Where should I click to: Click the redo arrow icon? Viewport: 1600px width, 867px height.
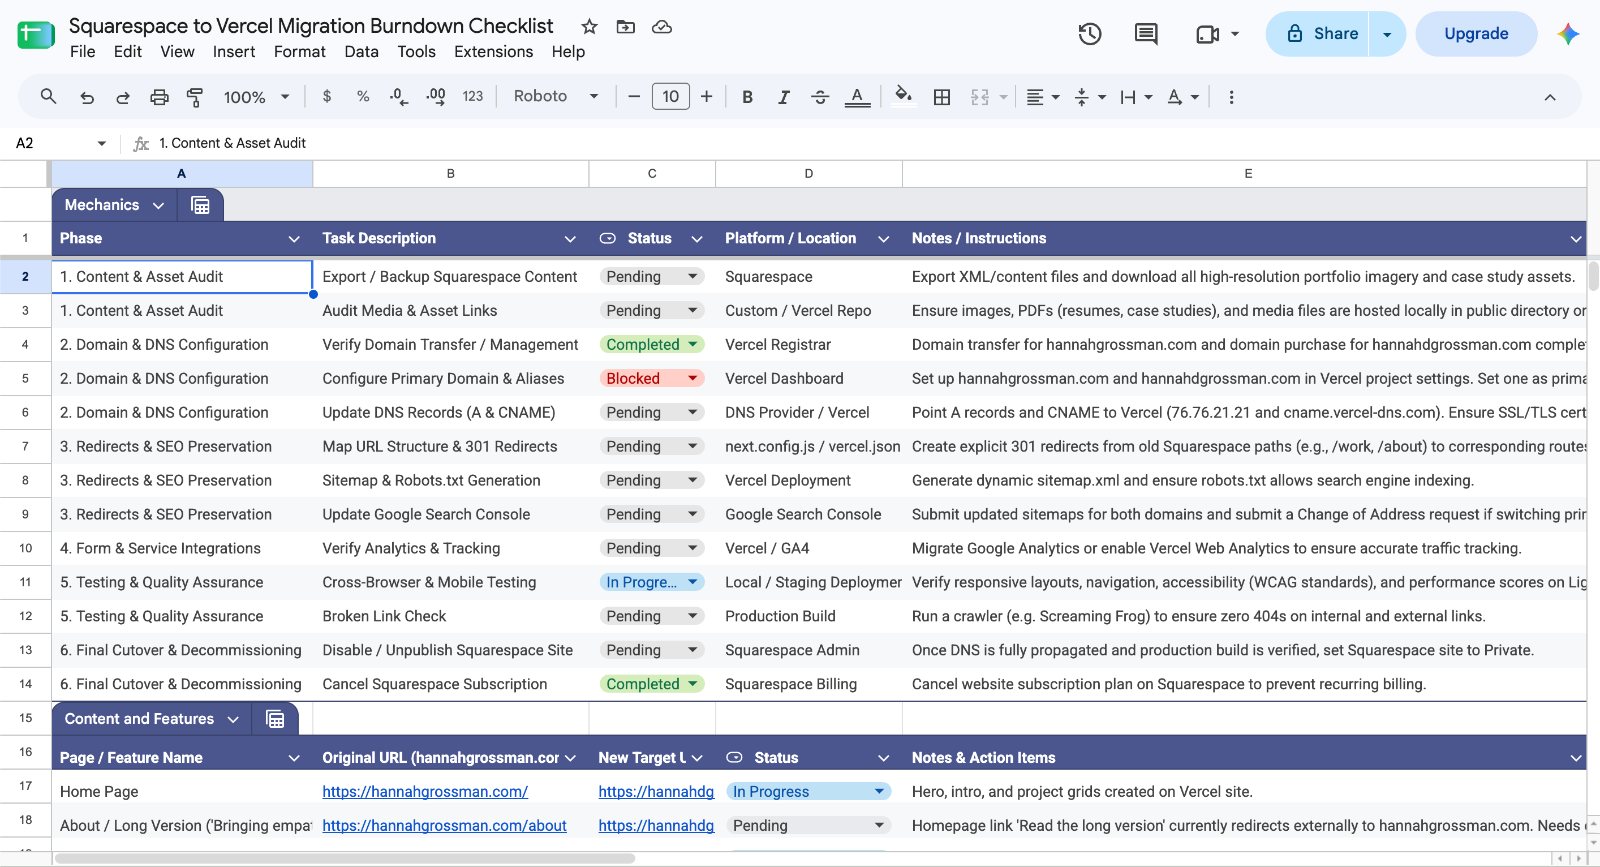(x=123, y=97)
